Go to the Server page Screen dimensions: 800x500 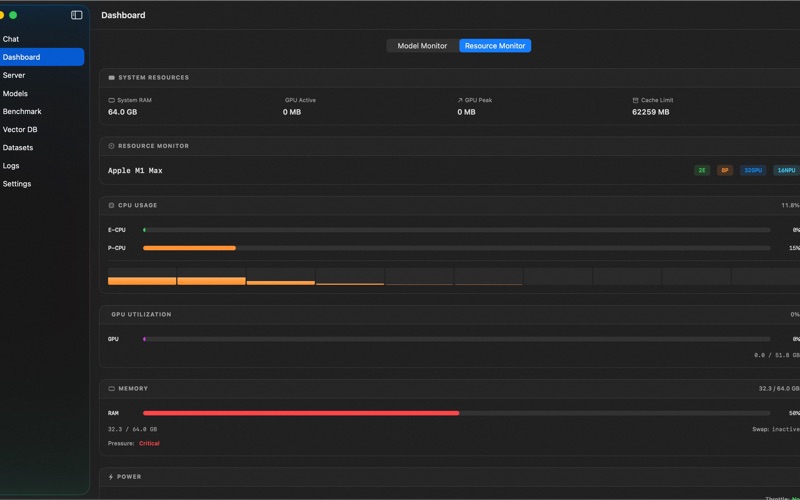[14, 75]
